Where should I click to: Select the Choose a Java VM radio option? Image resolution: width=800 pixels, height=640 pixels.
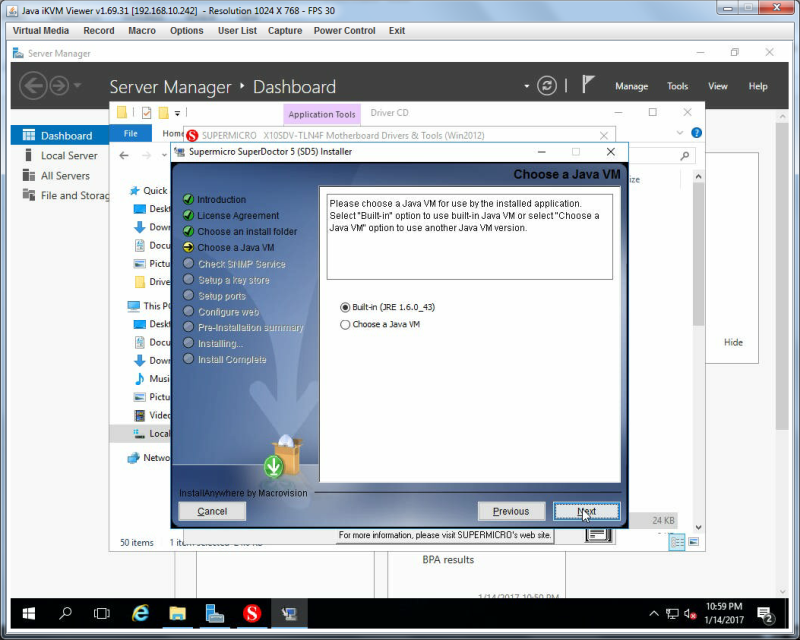click(x=345, y=325)
